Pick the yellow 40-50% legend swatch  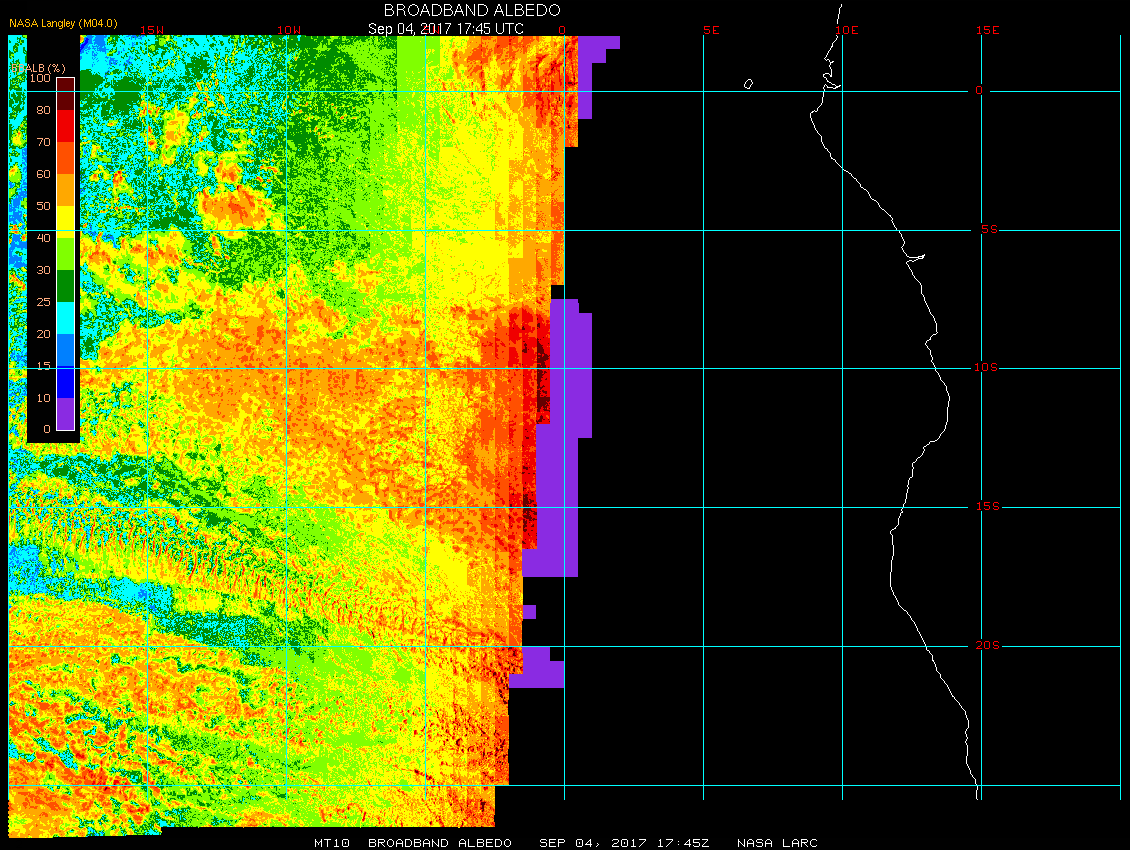[x=66, y=222]
